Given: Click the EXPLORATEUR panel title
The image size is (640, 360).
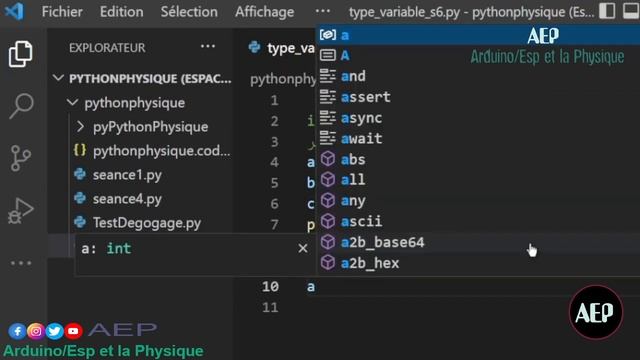Looking at the screenshot, I should (x=107, y=48).
